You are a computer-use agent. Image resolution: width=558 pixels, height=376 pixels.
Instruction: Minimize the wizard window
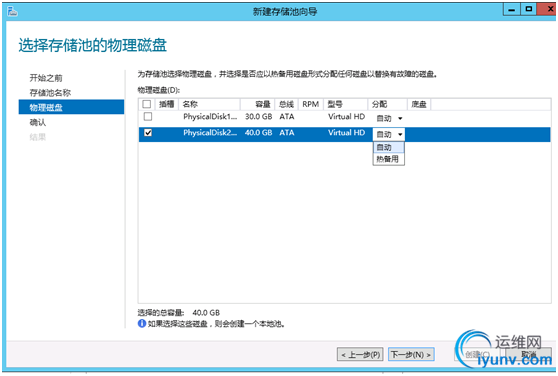[512, 10]
